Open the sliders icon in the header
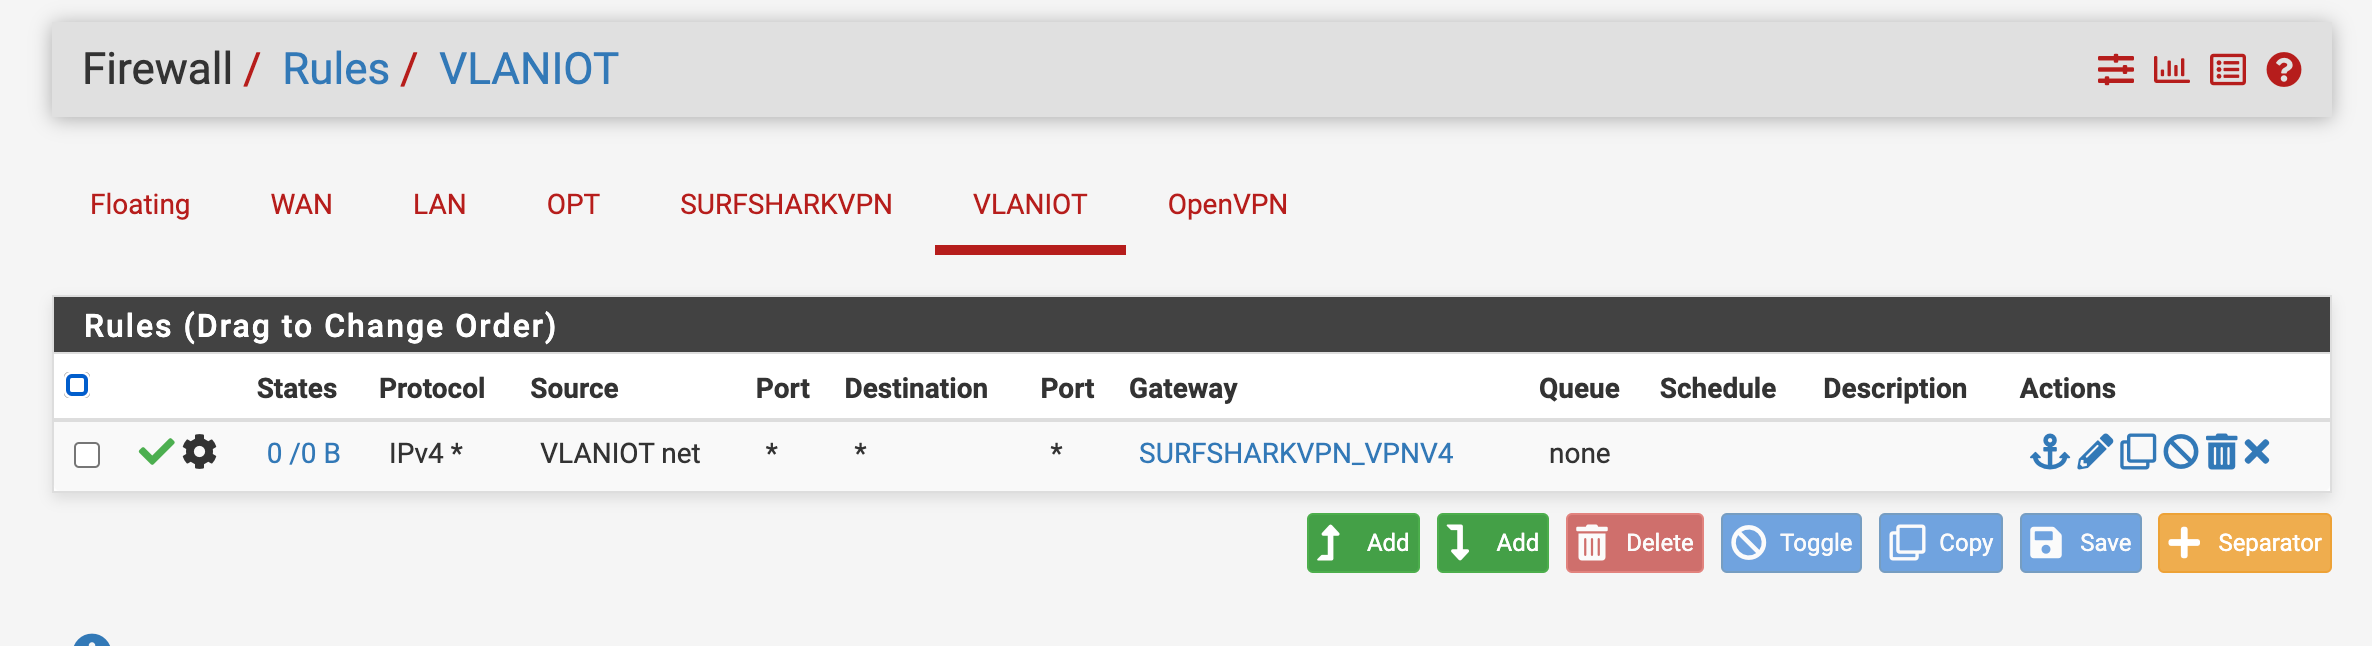The width and height of the screenshot is (2372, 646). (x=2115, y=70)
